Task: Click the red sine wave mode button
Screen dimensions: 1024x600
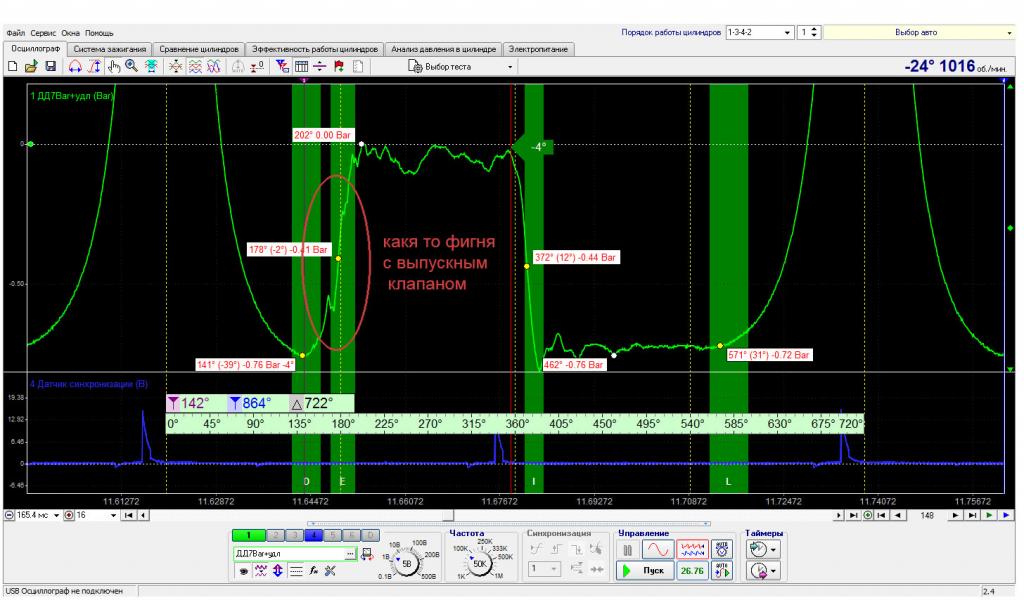Action: tap(657, 550)
